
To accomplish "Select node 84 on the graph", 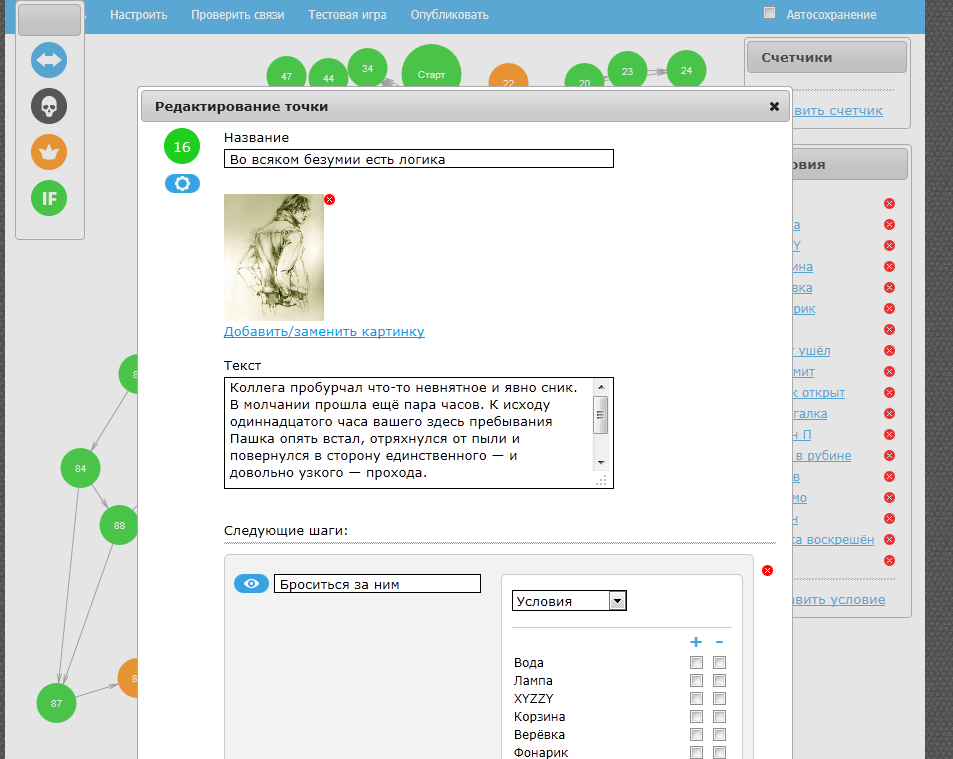I will [80, 469].
